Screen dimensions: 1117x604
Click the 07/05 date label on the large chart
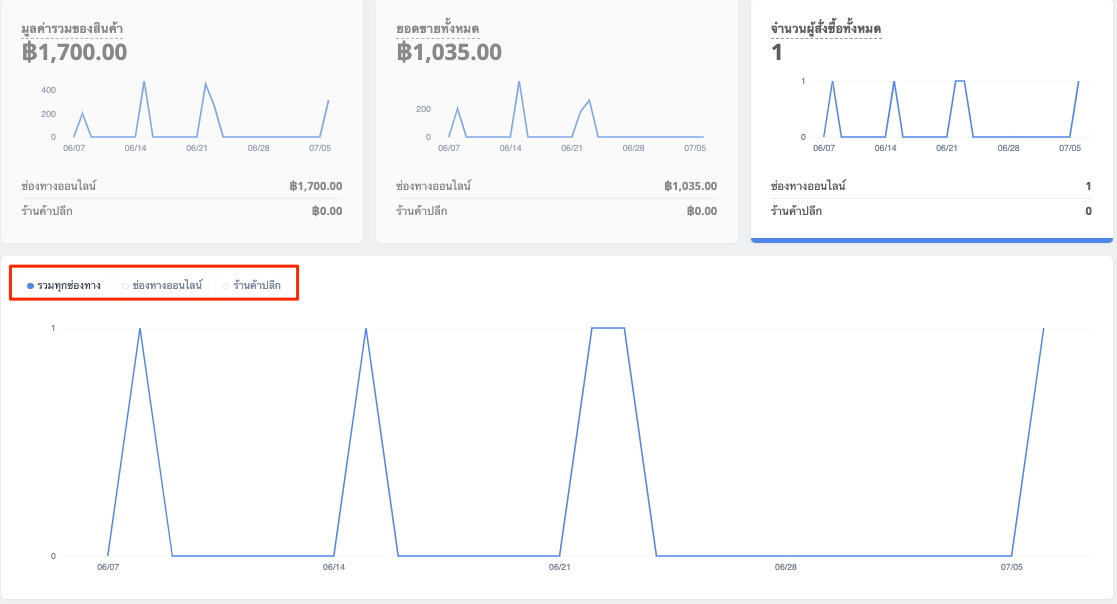1012,567
